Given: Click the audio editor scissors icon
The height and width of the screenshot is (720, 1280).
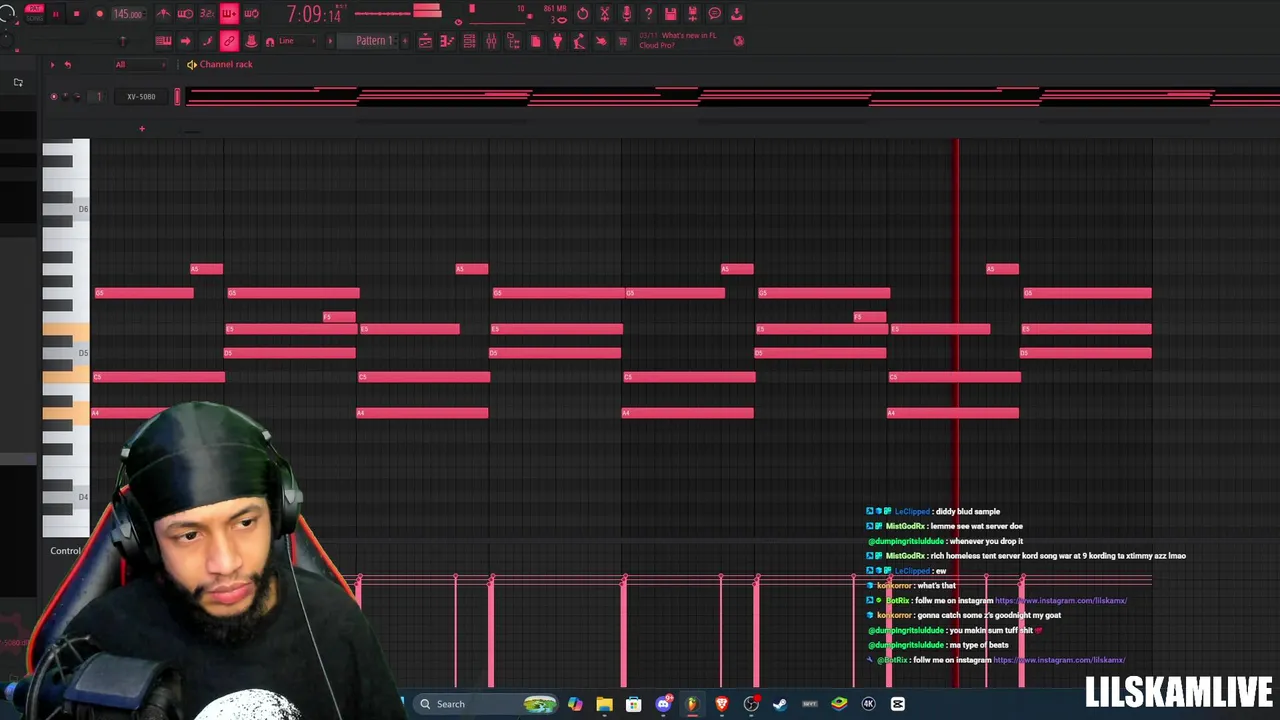Looking at the screenshot, I should pos(605,14).
